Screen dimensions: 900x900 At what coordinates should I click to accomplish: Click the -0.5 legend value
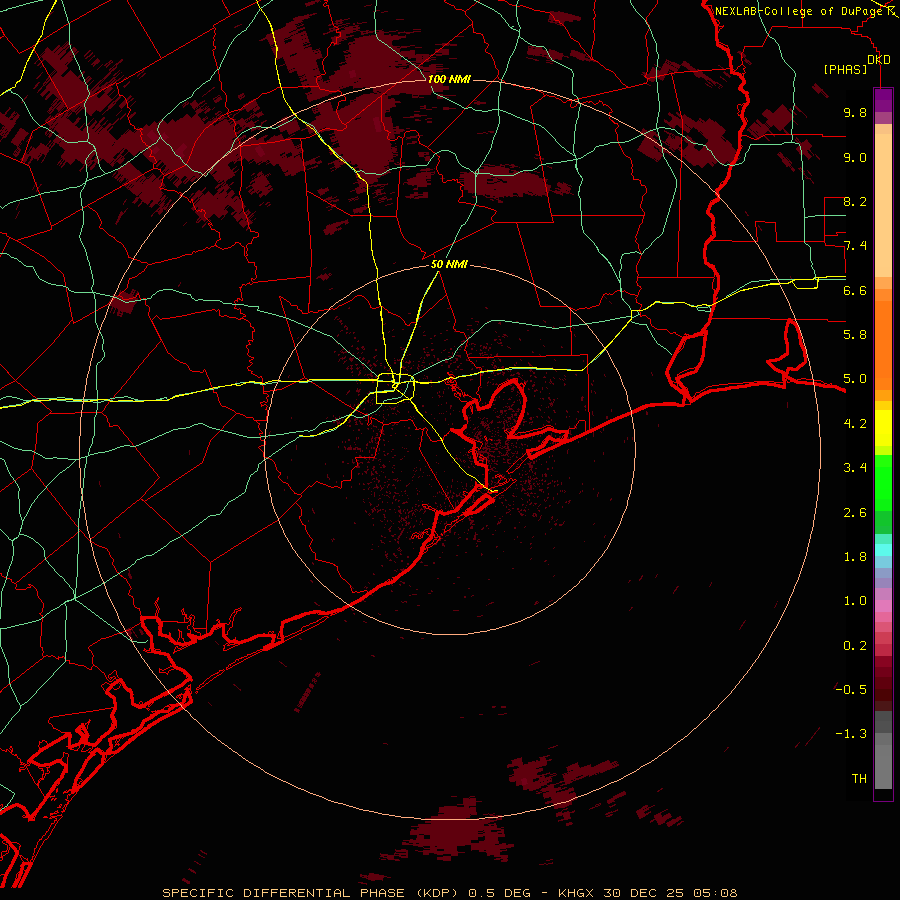(x=851, y=689)
